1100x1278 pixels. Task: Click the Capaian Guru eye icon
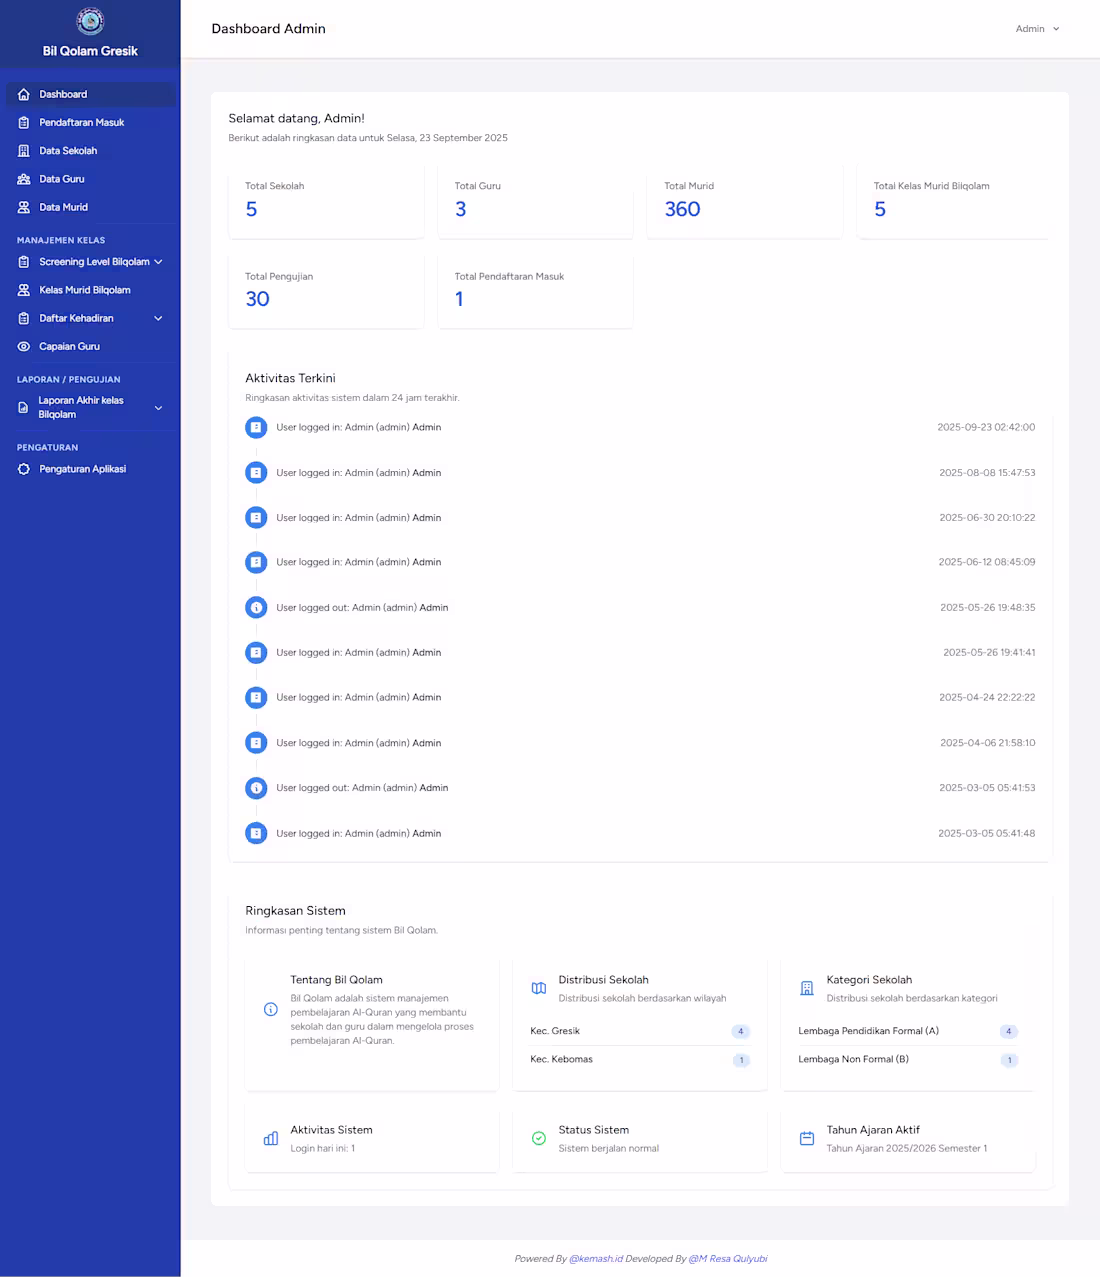pyautogui.click(x=24, y=346)
